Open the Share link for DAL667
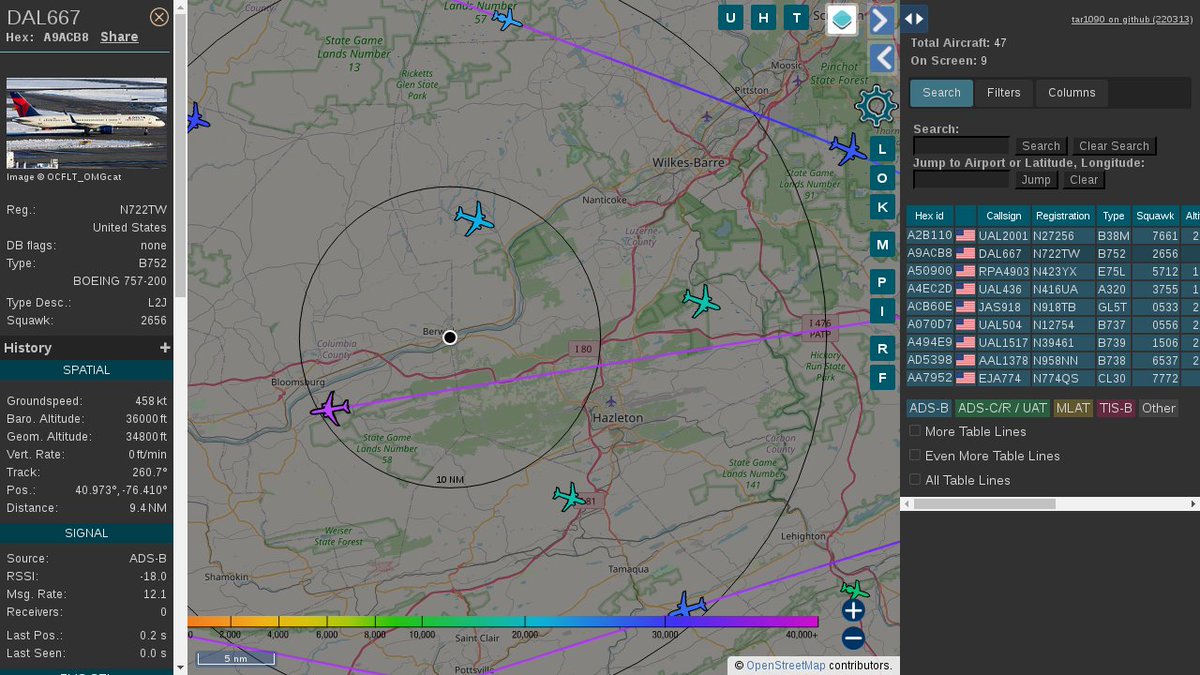1200x675 pixels. (x=119, y=37)
